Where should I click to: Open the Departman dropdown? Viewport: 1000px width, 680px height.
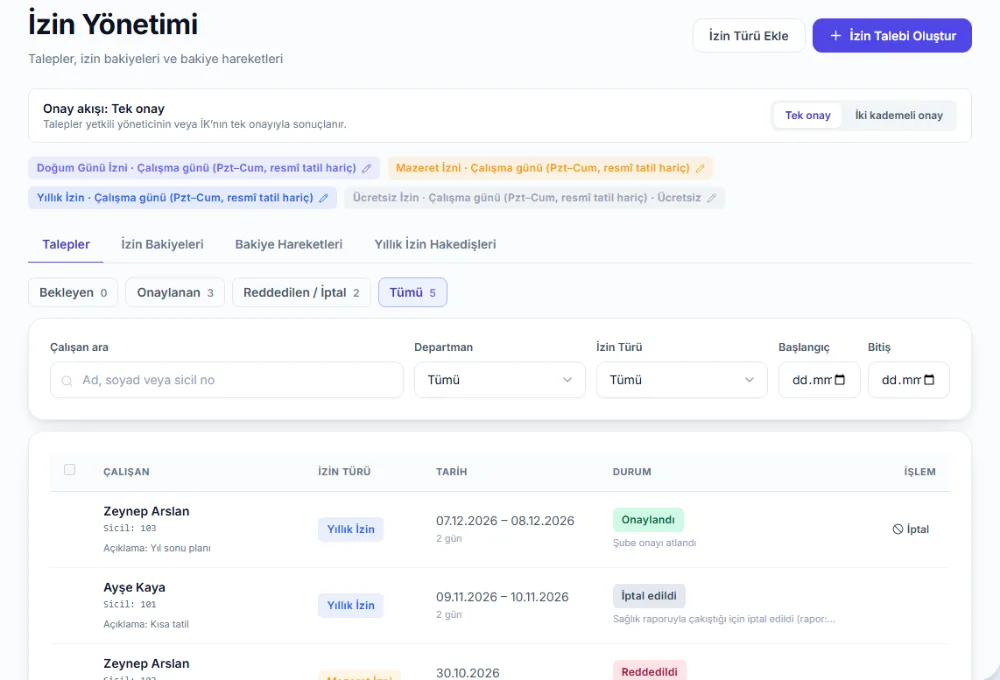[x=499, y=380]
